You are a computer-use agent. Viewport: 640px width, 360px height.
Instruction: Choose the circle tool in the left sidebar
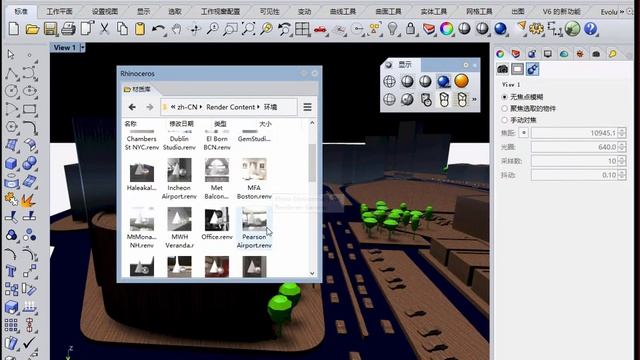click(x=11, y=91)
